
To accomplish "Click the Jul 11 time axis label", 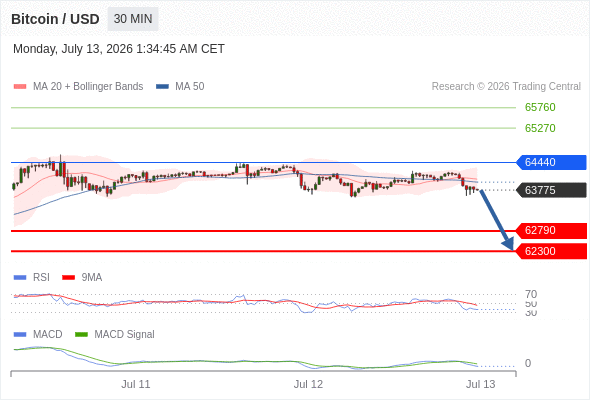I will click(x=135, y=384).
